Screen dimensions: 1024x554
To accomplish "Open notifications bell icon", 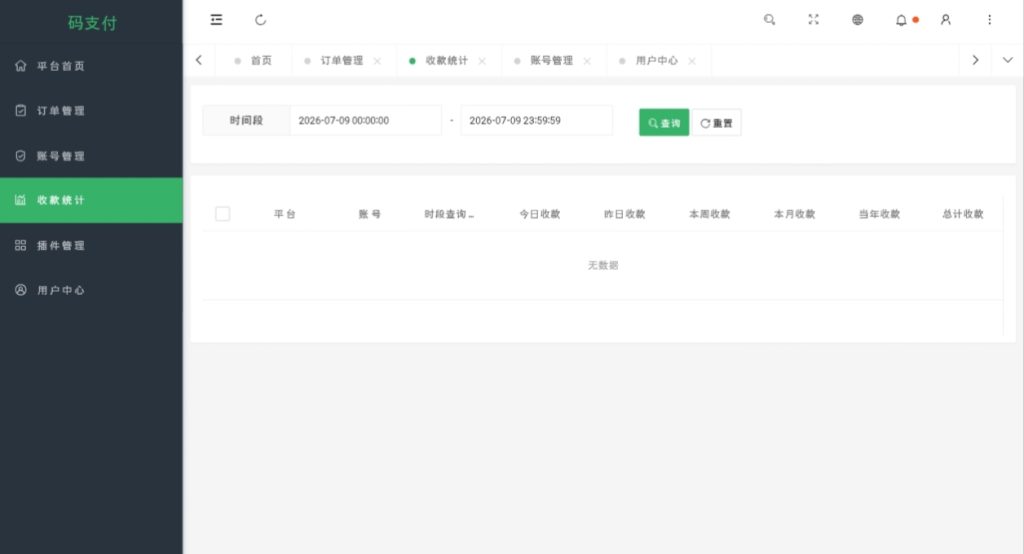I will pyautogui.click(x=901, y=20).
